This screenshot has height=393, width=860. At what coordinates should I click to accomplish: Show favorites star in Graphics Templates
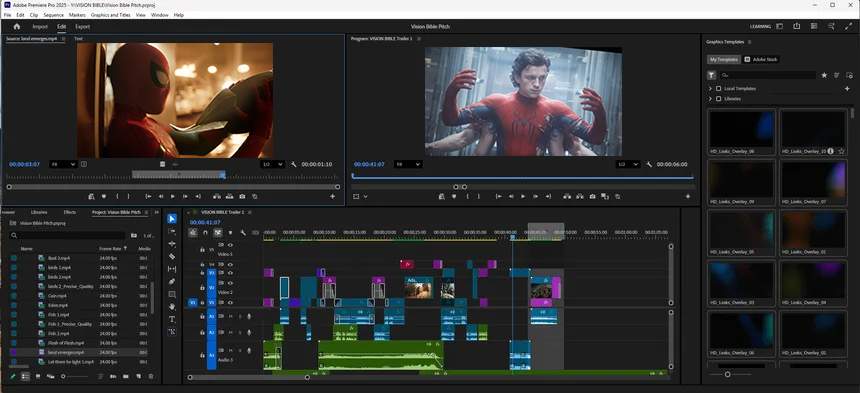point(824,75)
